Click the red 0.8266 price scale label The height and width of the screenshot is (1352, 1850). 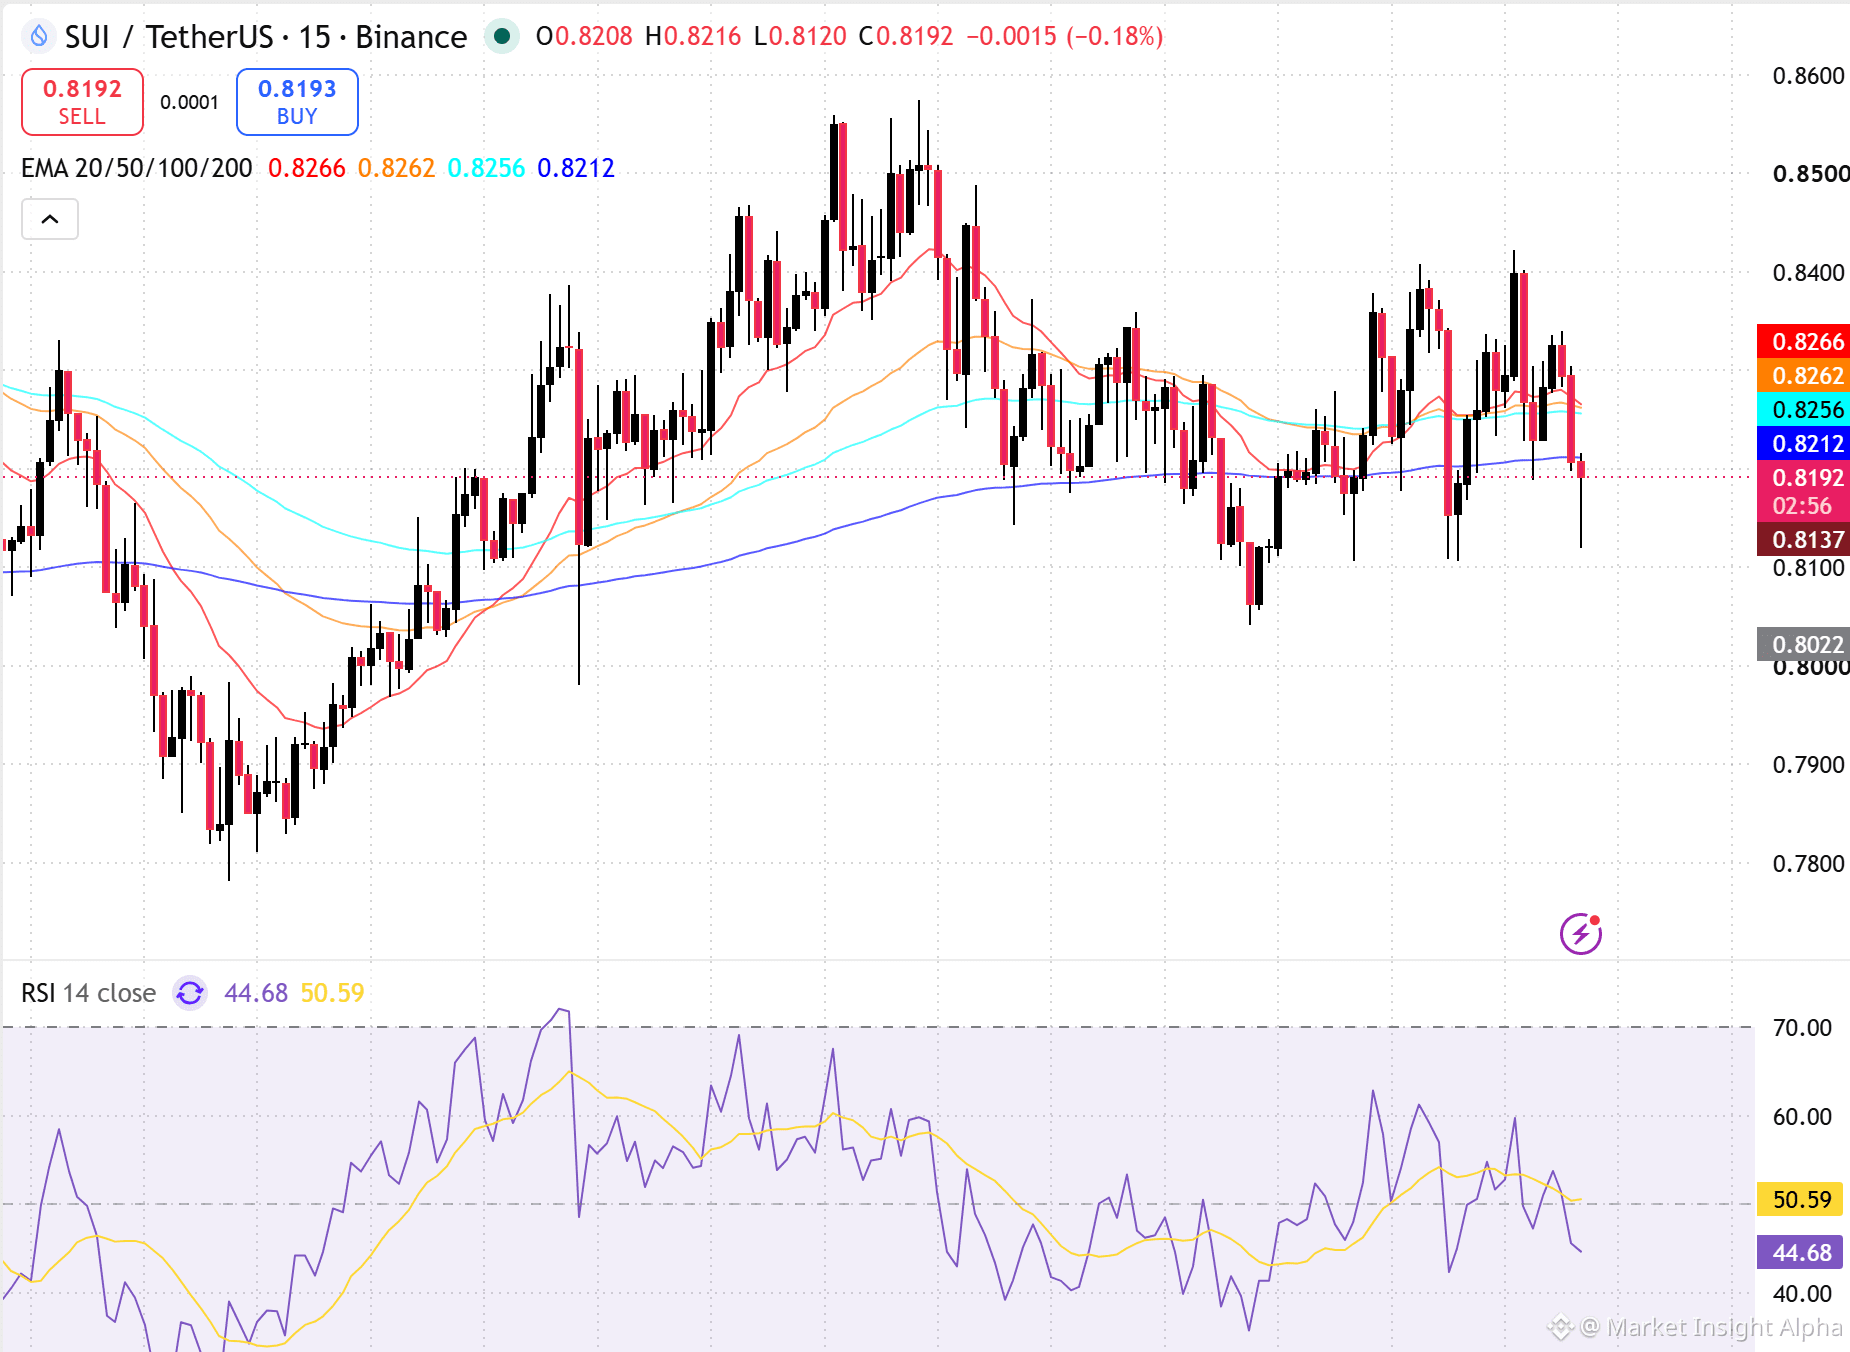tap(1804, 342)
